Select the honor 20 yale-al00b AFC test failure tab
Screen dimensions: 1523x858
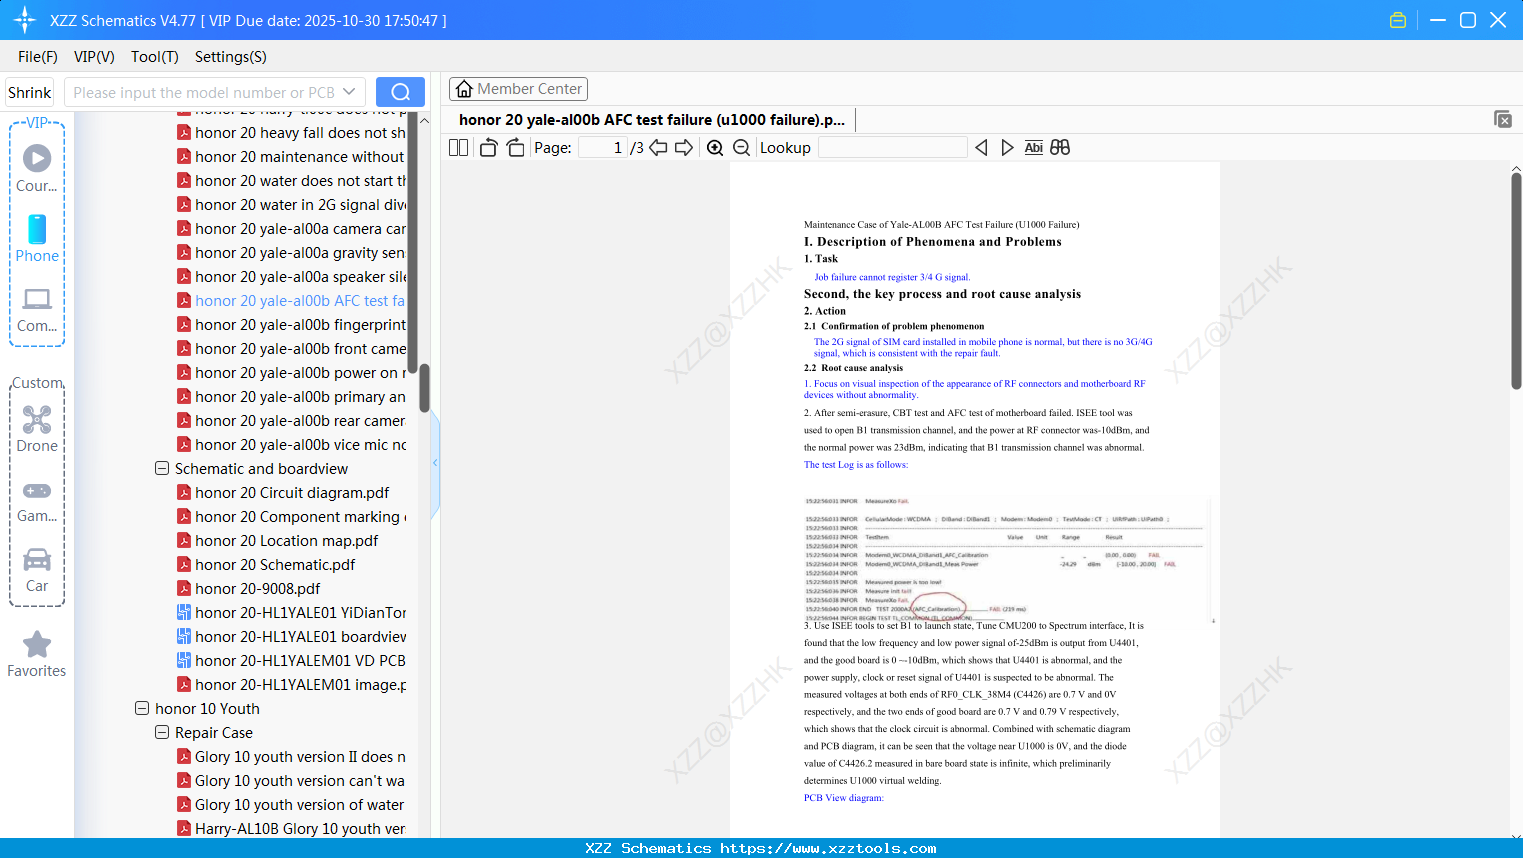pyautogui.click(x=652, y=120)
